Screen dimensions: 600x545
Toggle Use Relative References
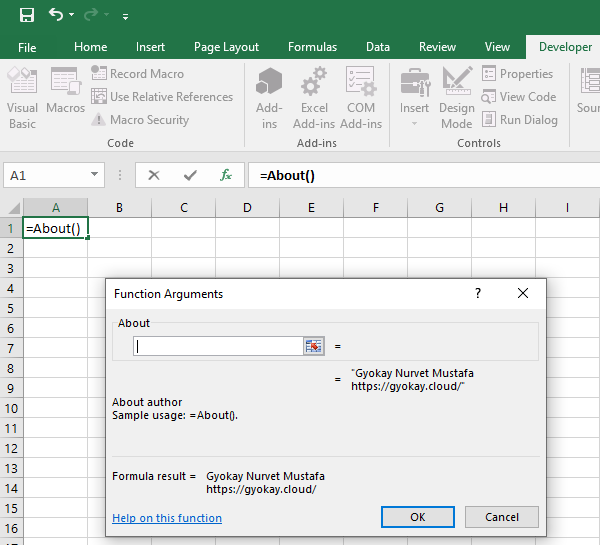(162, 97)
